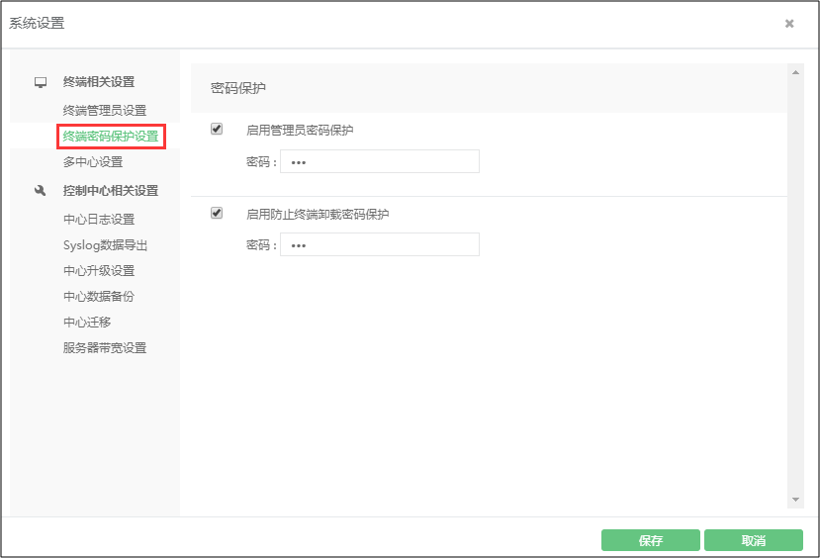Click the 取消 button
The height and width of the screenshot is (558, 820).
(753, 540)
